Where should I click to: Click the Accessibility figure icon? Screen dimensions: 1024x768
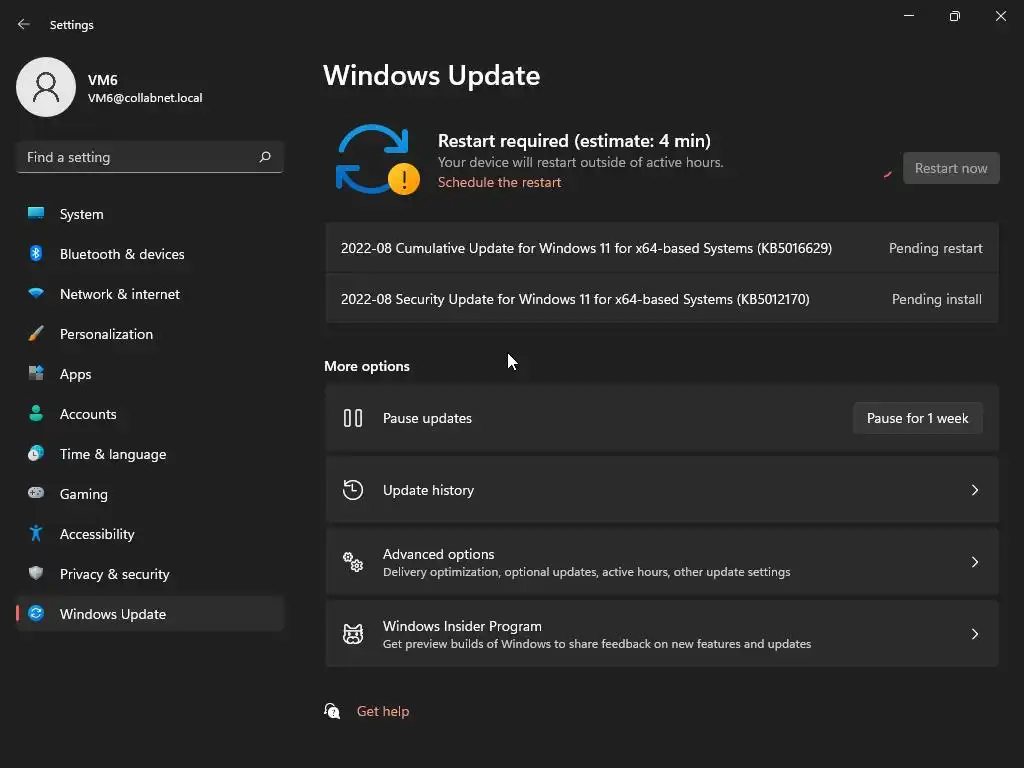(x=36, y=534)
